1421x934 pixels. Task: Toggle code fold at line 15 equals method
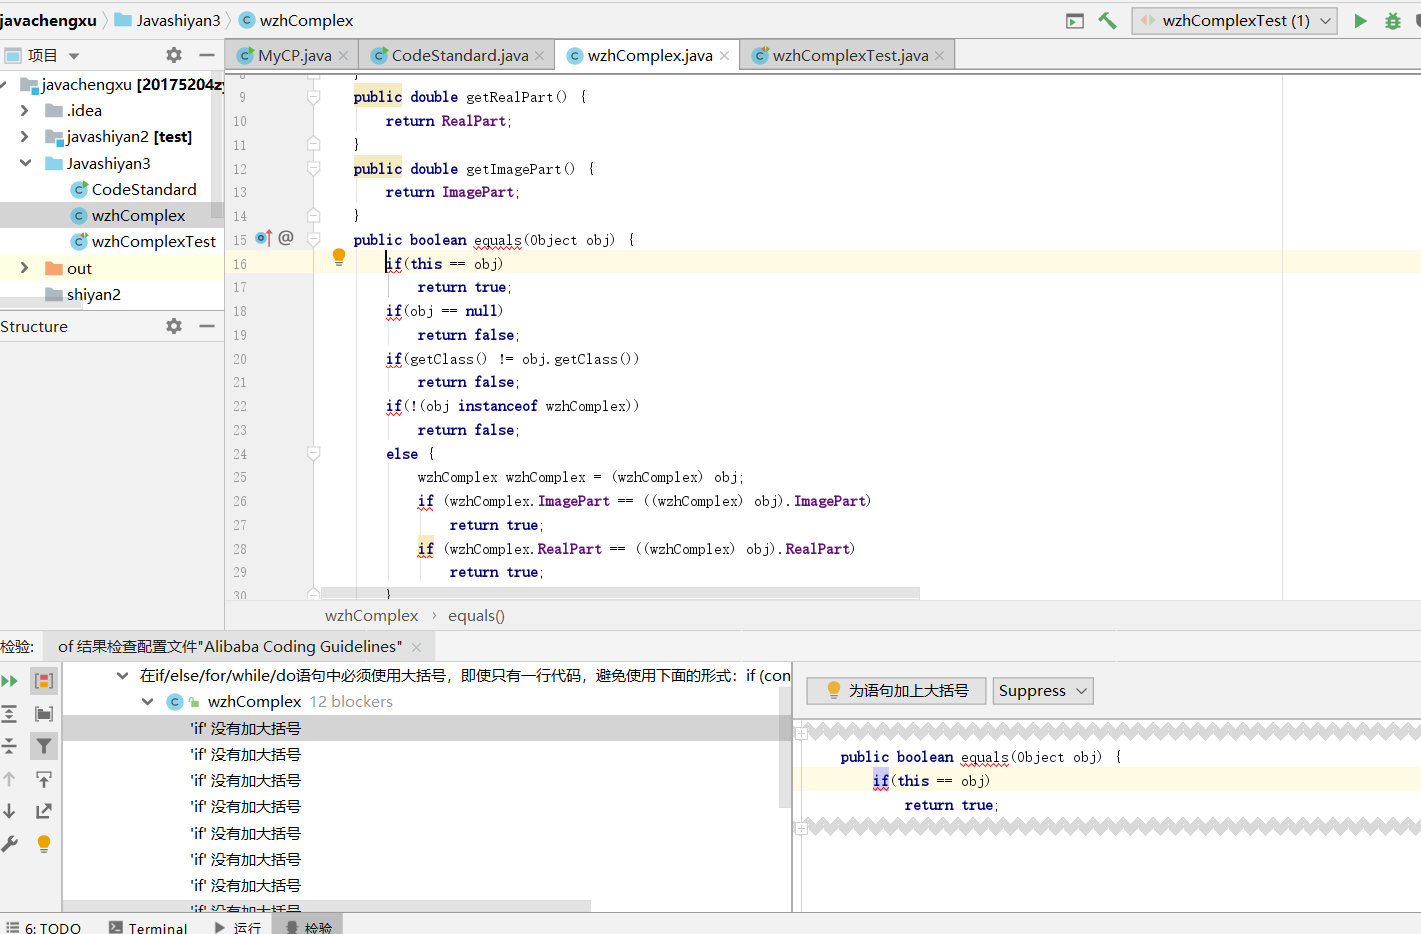[x=313, y=240]
